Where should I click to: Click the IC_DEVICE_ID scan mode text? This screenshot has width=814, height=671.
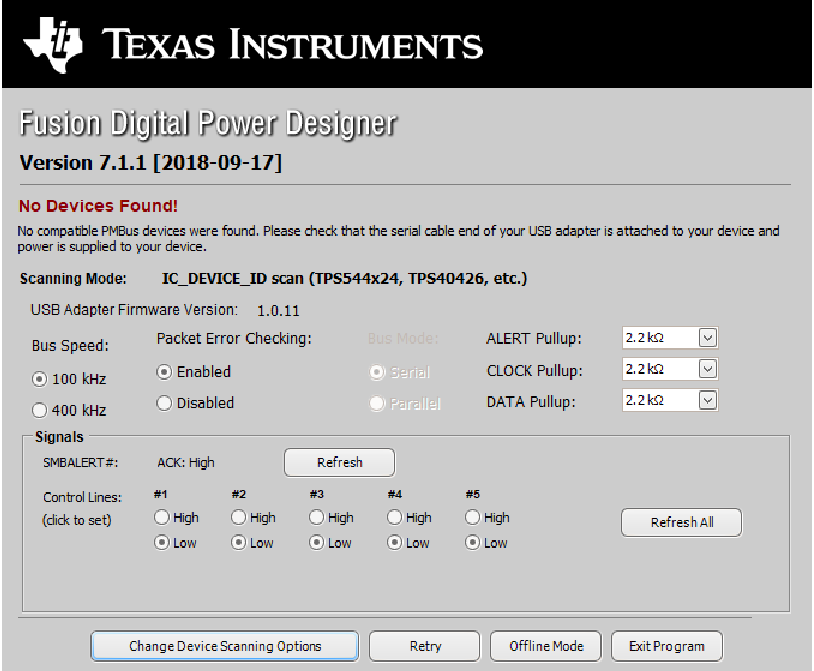[x=344, y=279]
